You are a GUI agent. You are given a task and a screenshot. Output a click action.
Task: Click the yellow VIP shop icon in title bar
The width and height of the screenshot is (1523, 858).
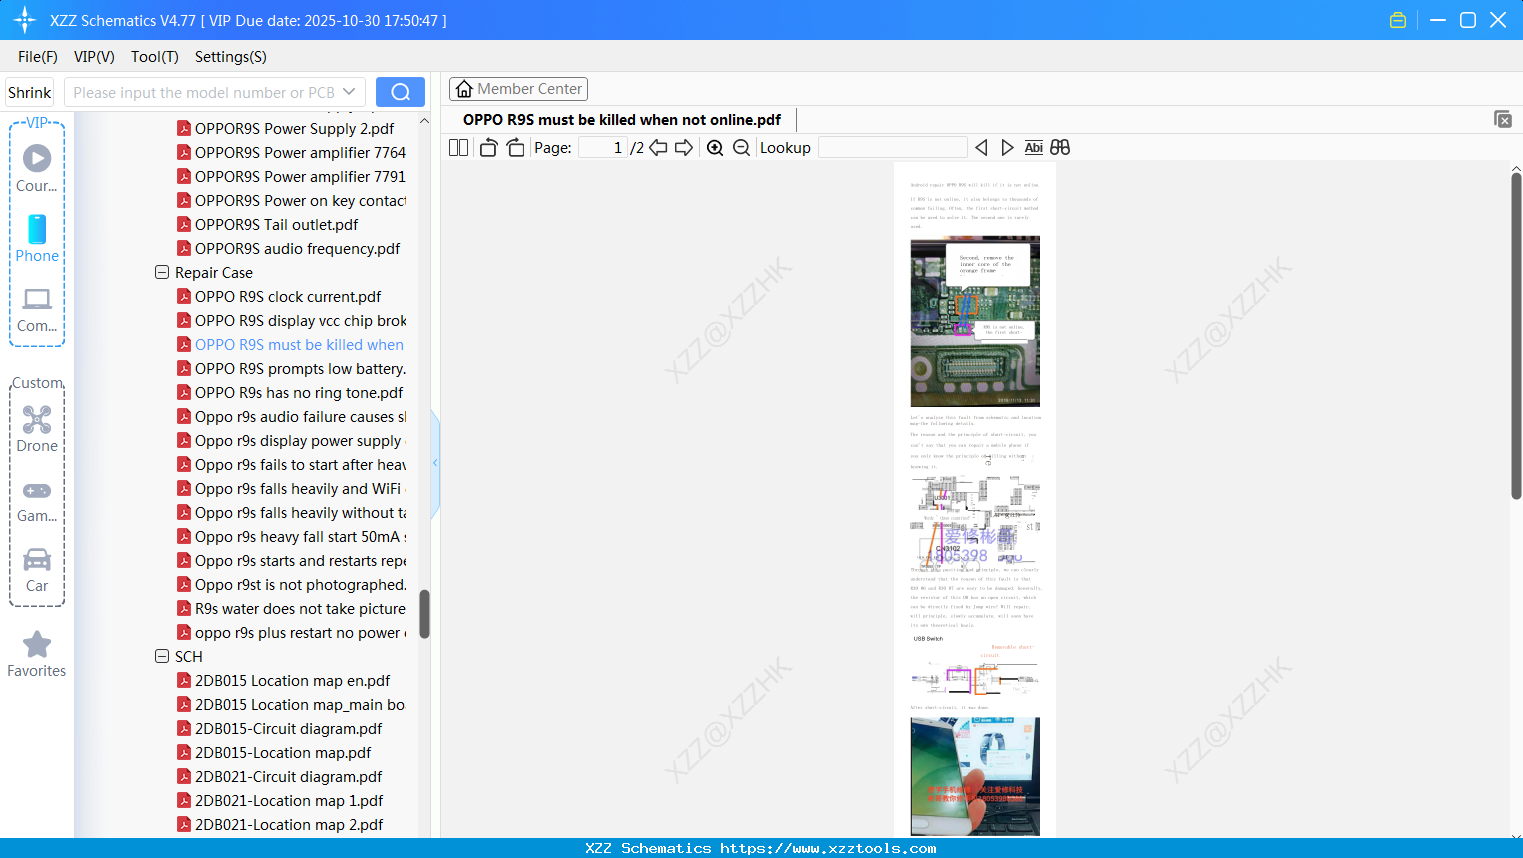tap(1398, 20)
